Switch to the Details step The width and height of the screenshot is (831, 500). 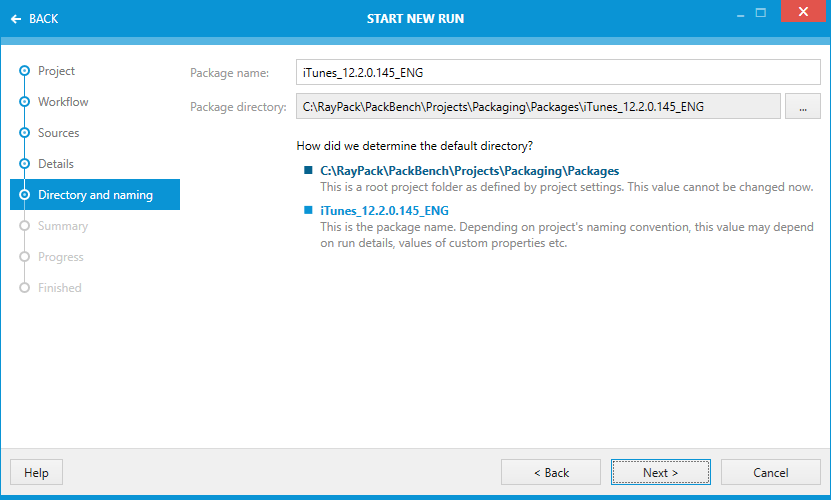[56, 164]
